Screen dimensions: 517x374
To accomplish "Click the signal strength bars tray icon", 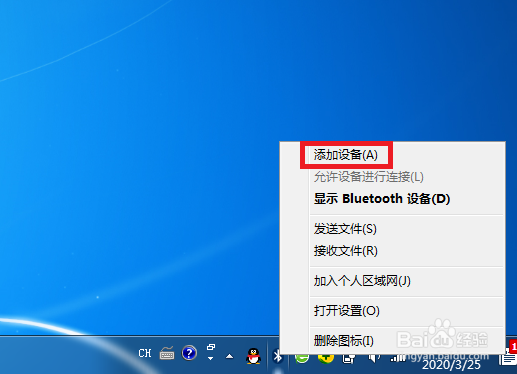I will click(398, 359).
